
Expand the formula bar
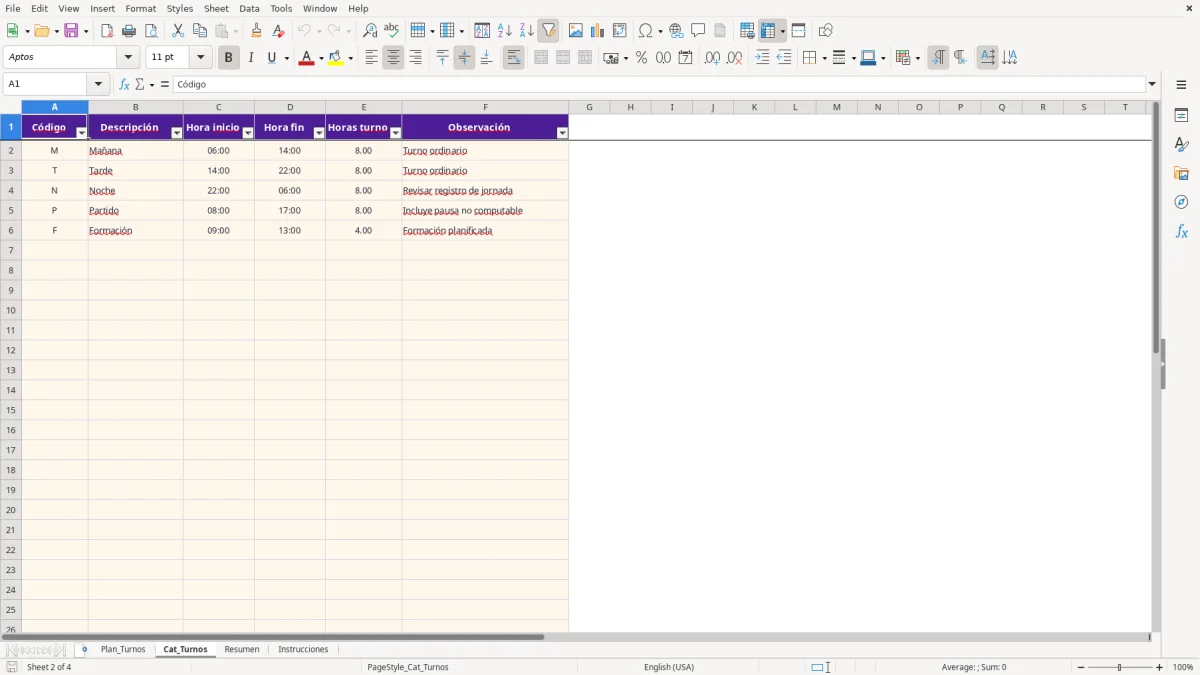click(1152, 85)
